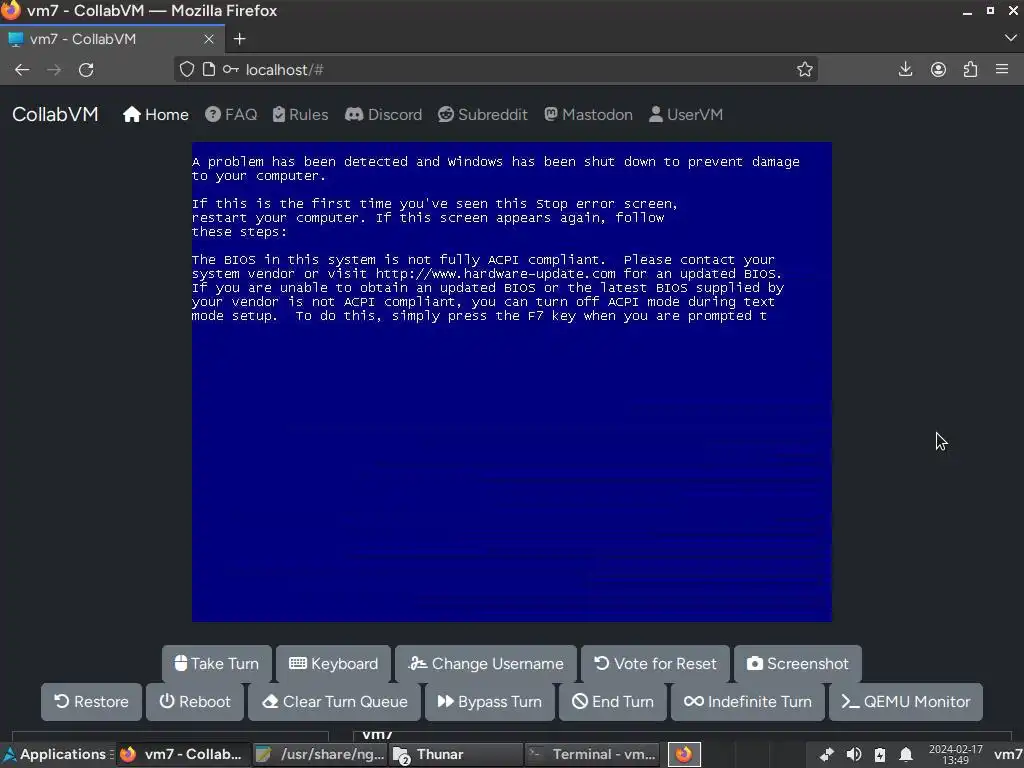Click the page info document icon

pos(208,69)
